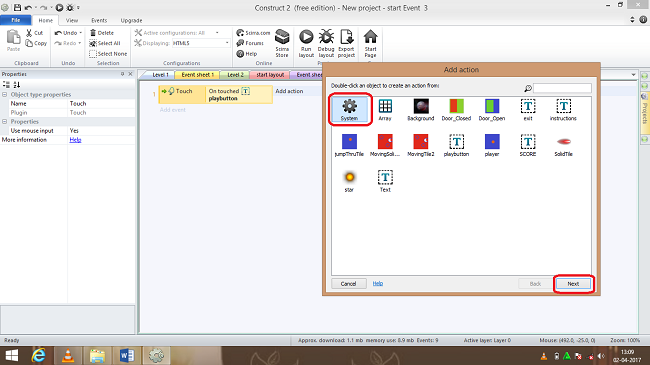Switch to Level 1 tab
This screenshot has width=650, height=365.
tap(160, 75)
